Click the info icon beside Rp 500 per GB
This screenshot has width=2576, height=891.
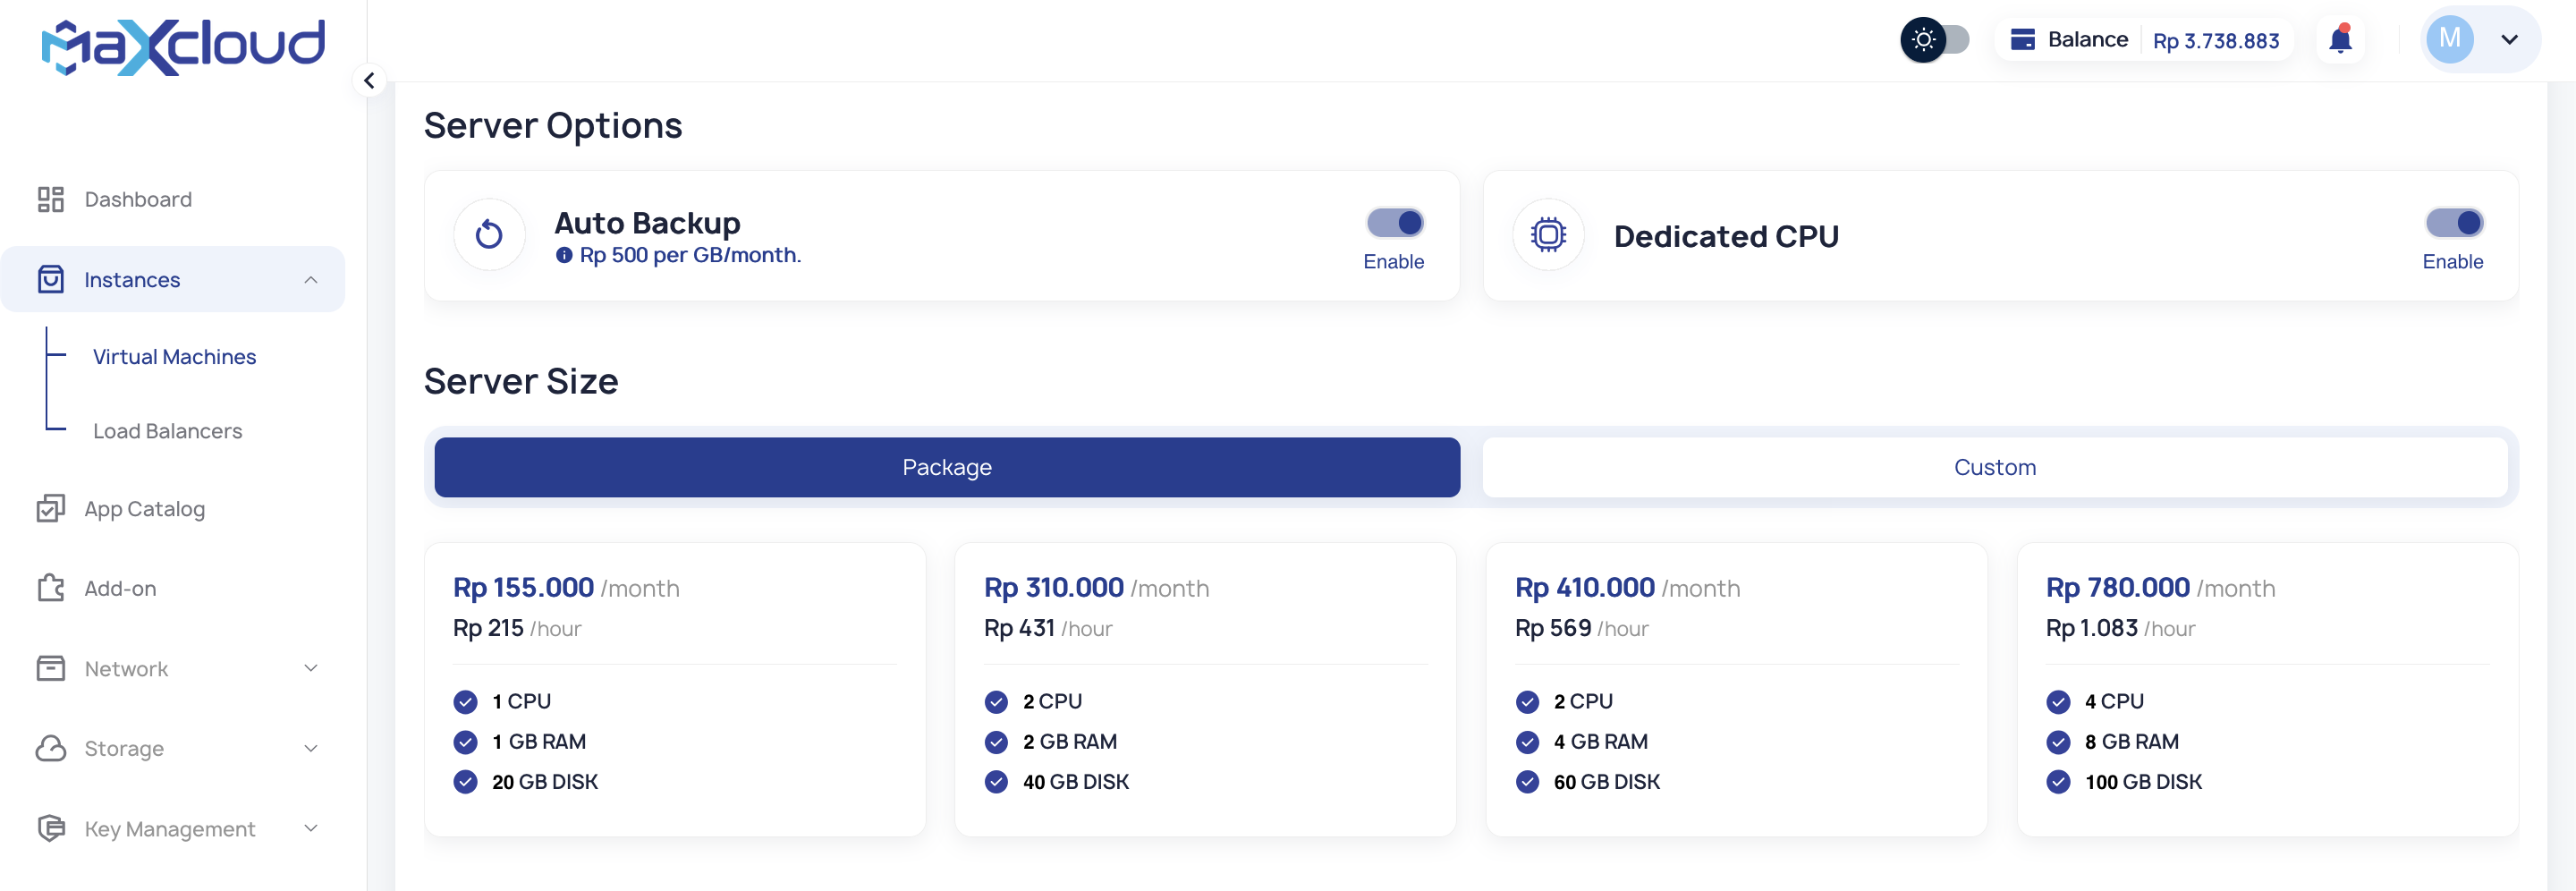pyautogui.click(x=564, y=255)
